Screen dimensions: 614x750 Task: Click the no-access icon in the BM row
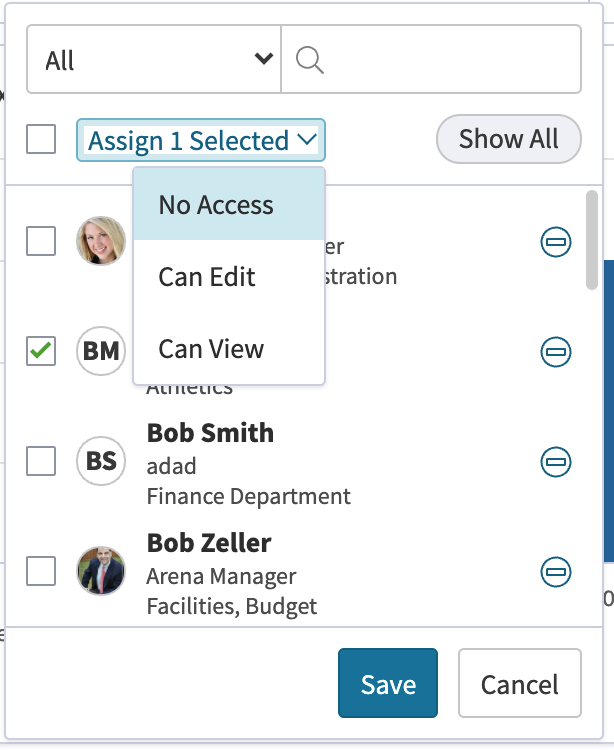(x=556, y=352)
